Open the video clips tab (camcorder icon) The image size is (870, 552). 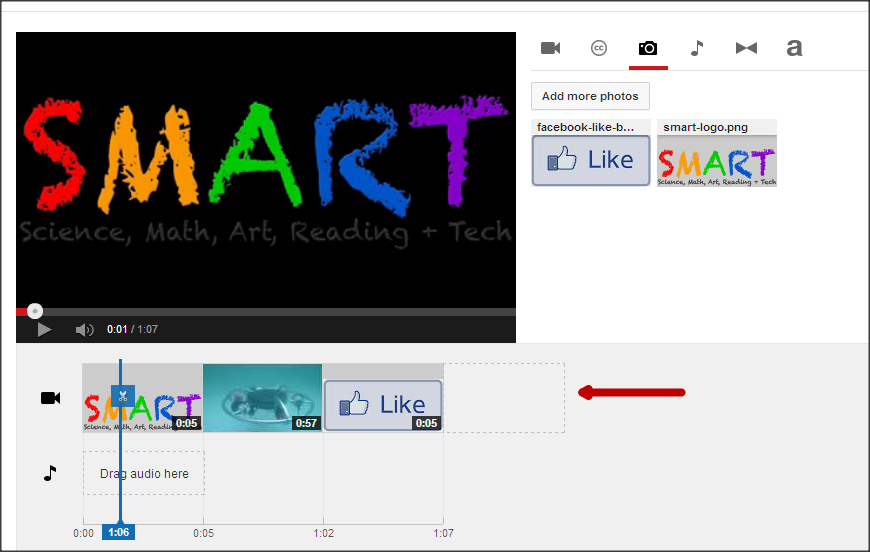(x=550, y=48)
